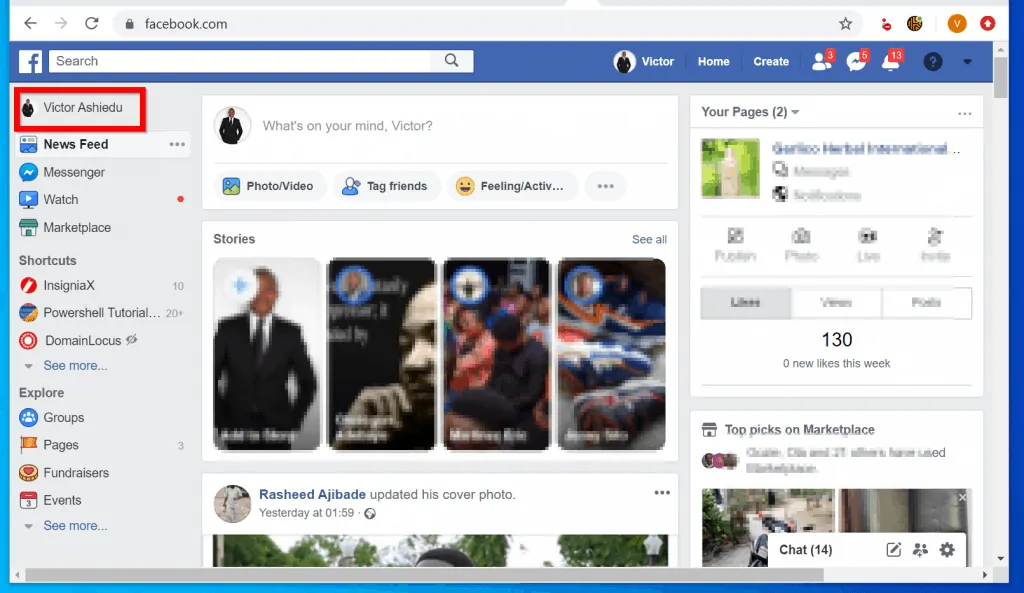Open the second story card

click(381, 354)
